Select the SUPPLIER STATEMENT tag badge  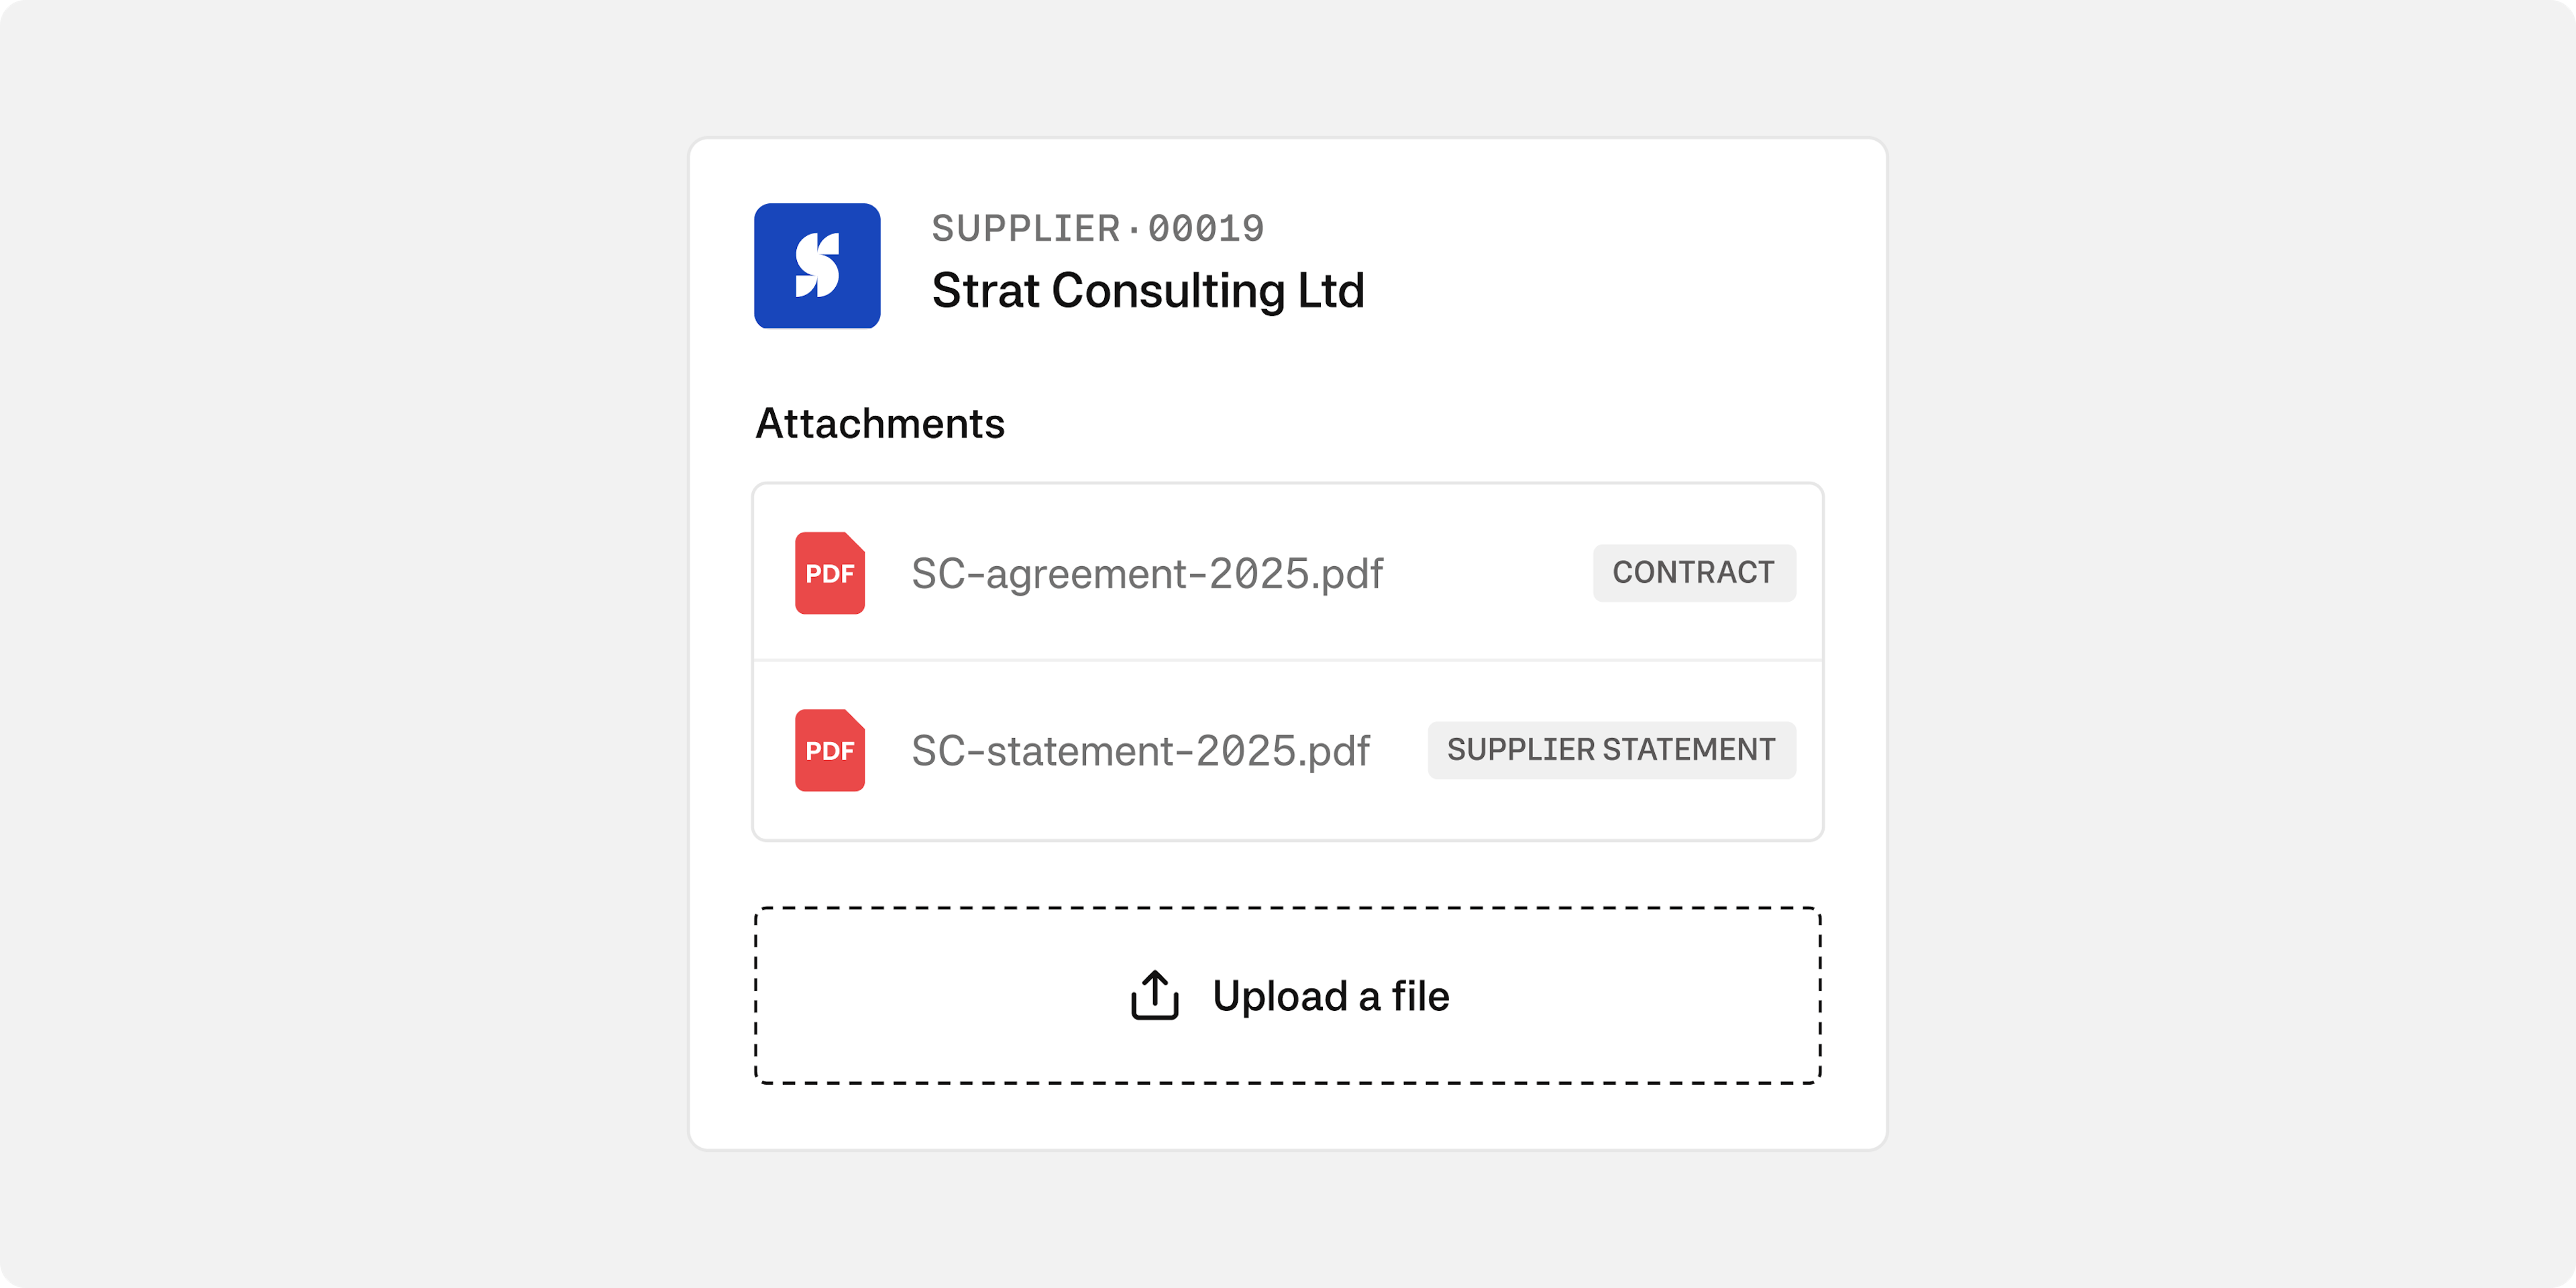pos(1611,750)
